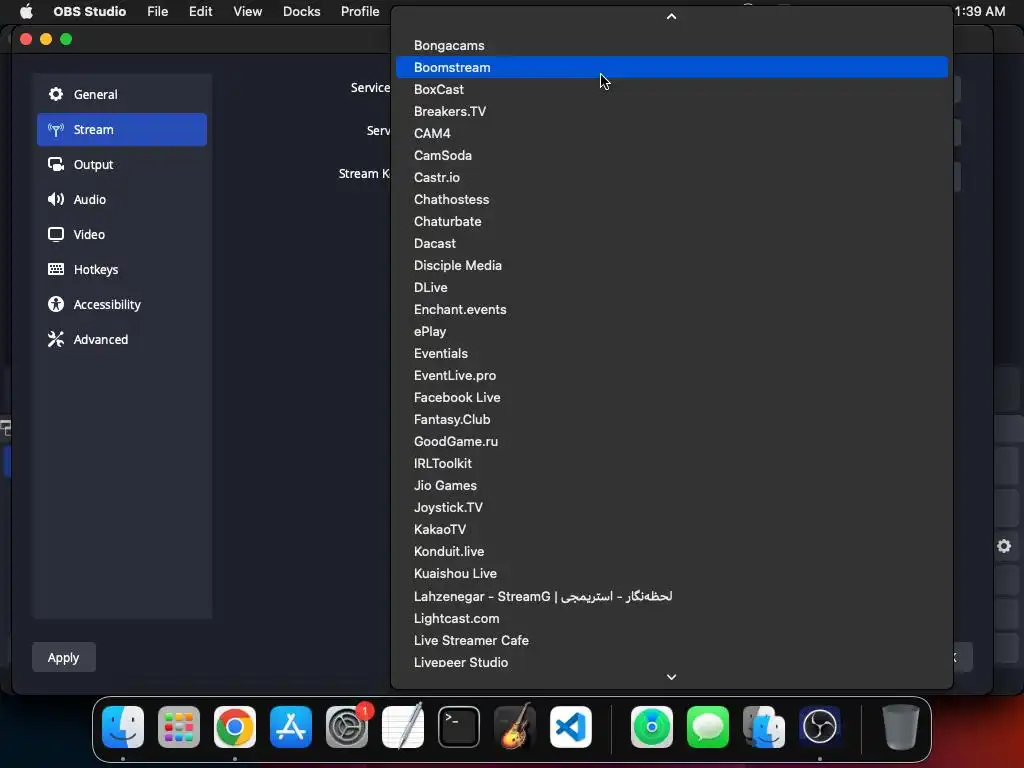Select Jio Games as the service

(x=672, y=485)
